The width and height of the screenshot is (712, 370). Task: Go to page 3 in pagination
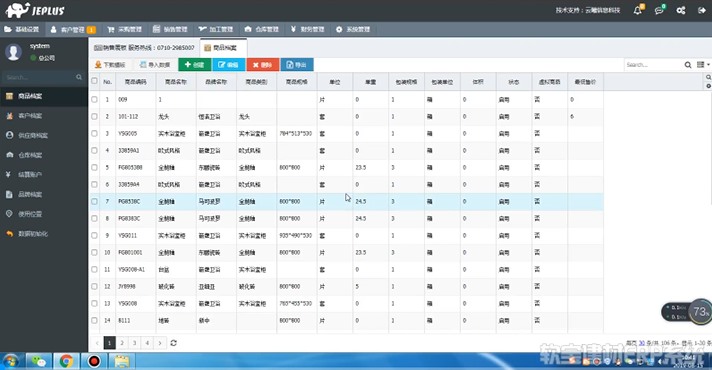(x=134, y=343)
